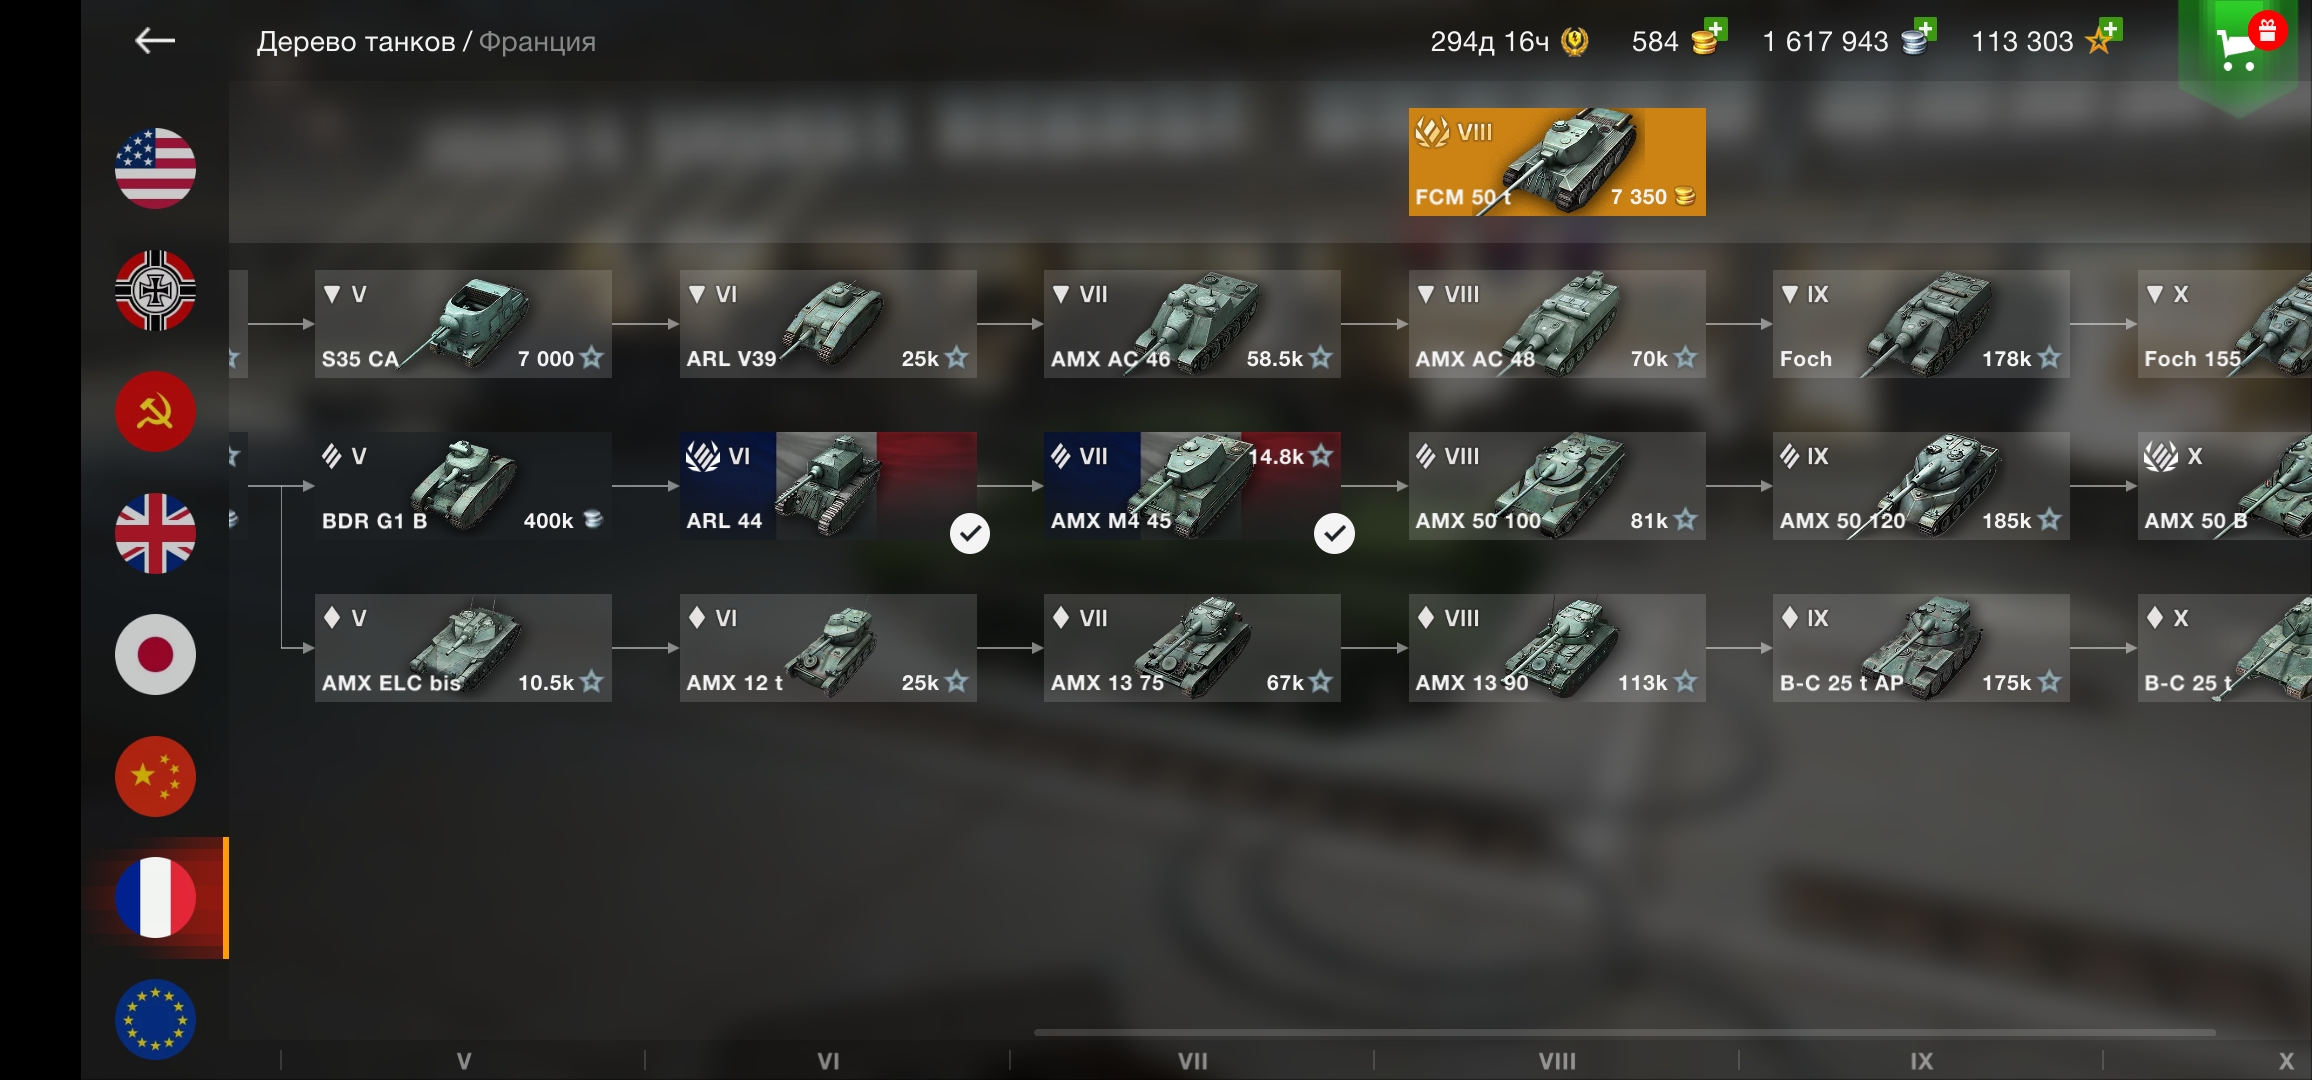2312x1080 pixels.
Task: Jump to tier VIII column label
Action: 1557,1061
